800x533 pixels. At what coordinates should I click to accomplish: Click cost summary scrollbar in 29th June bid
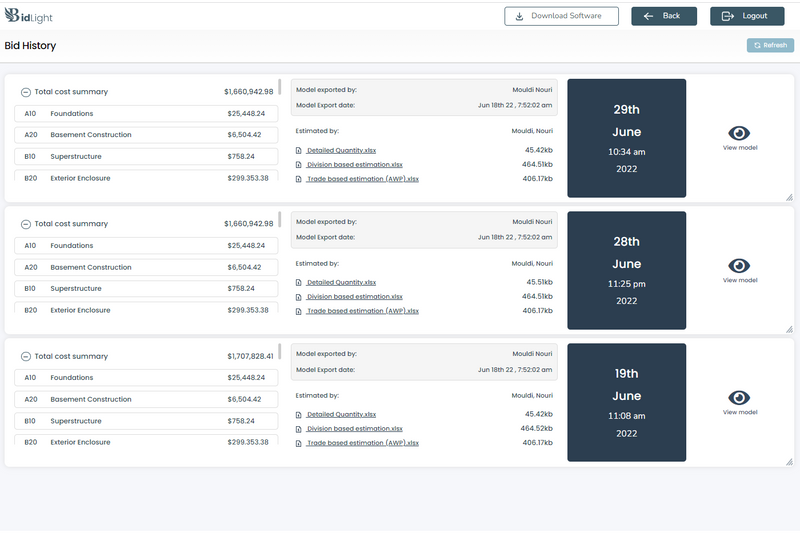coord(280,87)
